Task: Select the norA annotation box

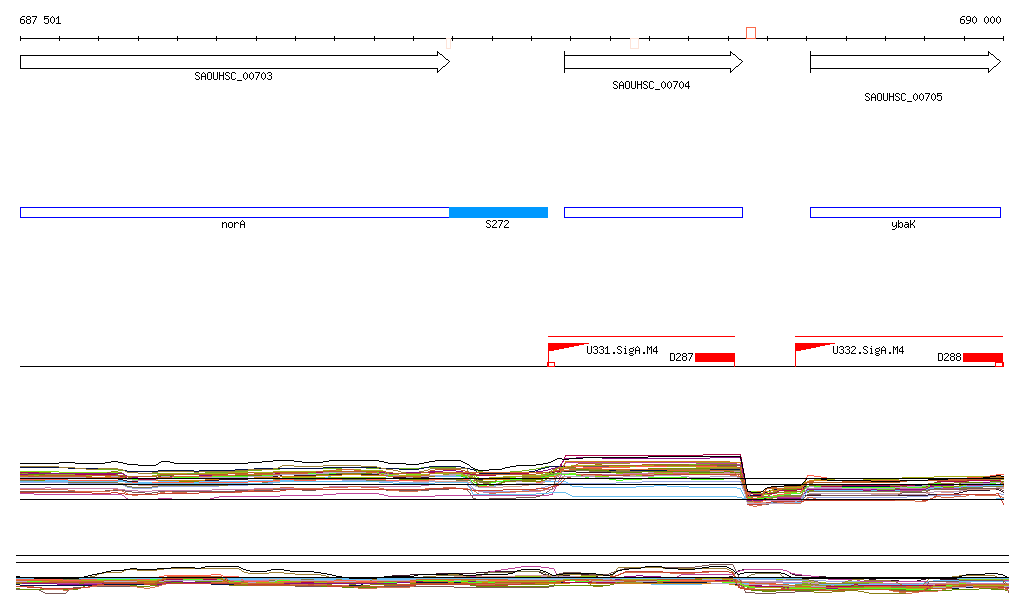Action: point(234,212)
